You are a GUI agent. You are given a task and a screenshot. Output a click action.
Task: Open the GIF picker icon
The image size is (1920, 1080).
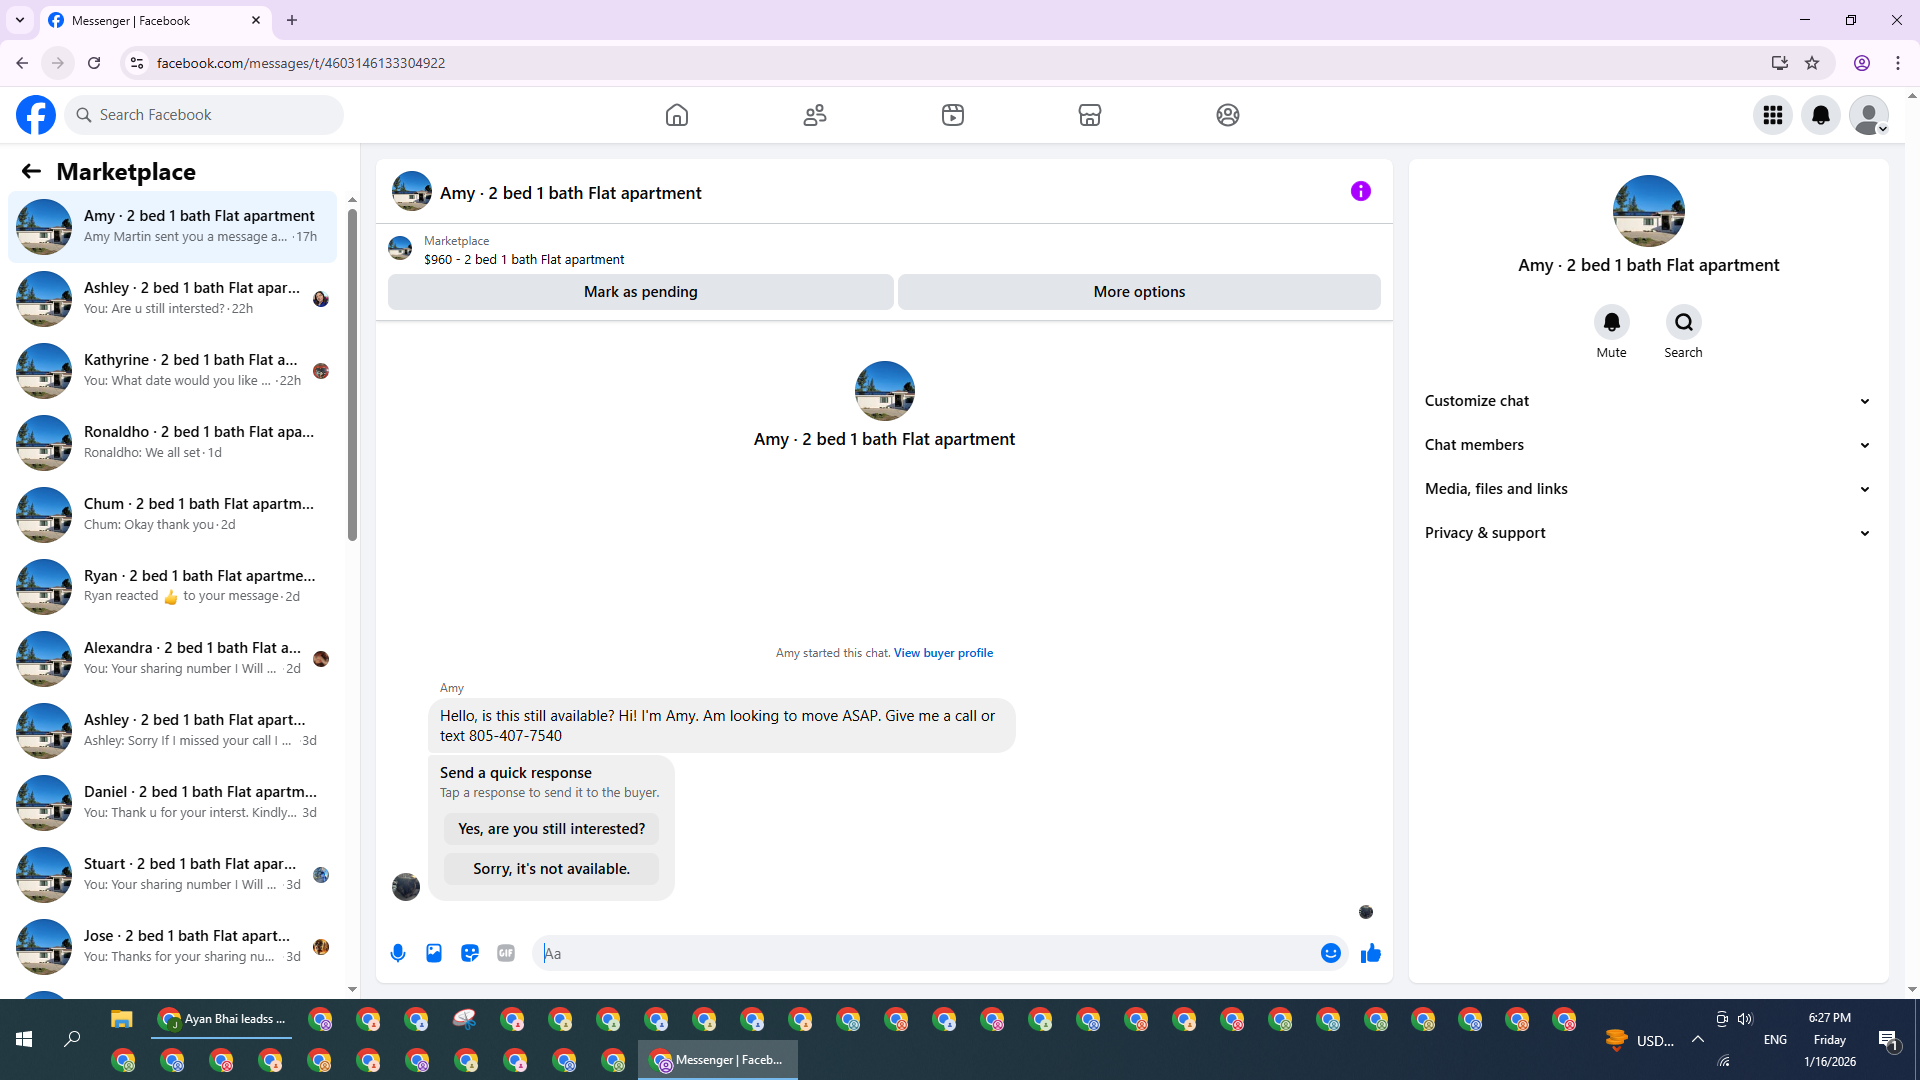pyautogui.click(x=506, y=953)
